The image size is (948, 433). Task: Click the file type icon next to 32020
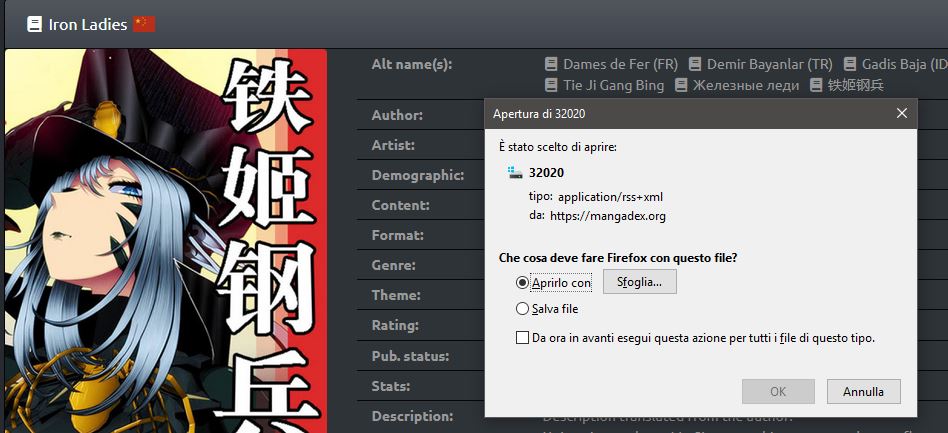(515, 172)
